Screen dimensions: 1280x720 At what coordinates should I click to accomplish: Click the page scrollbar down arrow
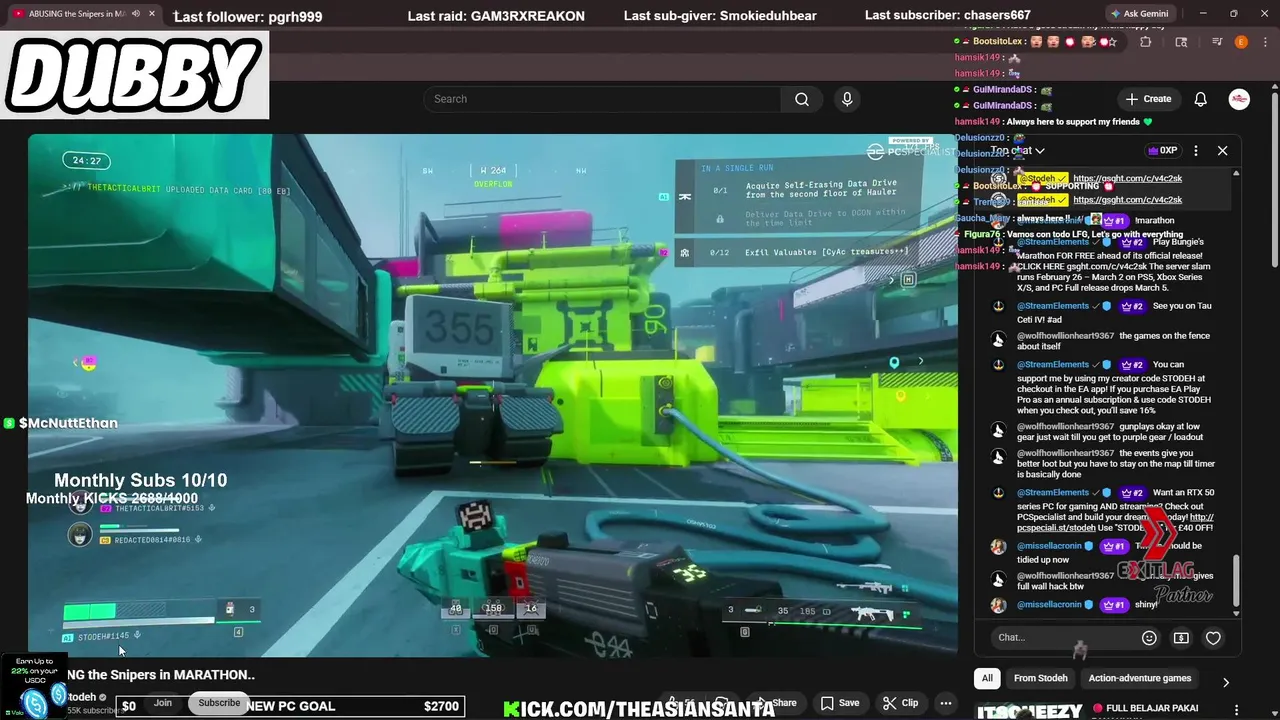(x=1274, y=713)
